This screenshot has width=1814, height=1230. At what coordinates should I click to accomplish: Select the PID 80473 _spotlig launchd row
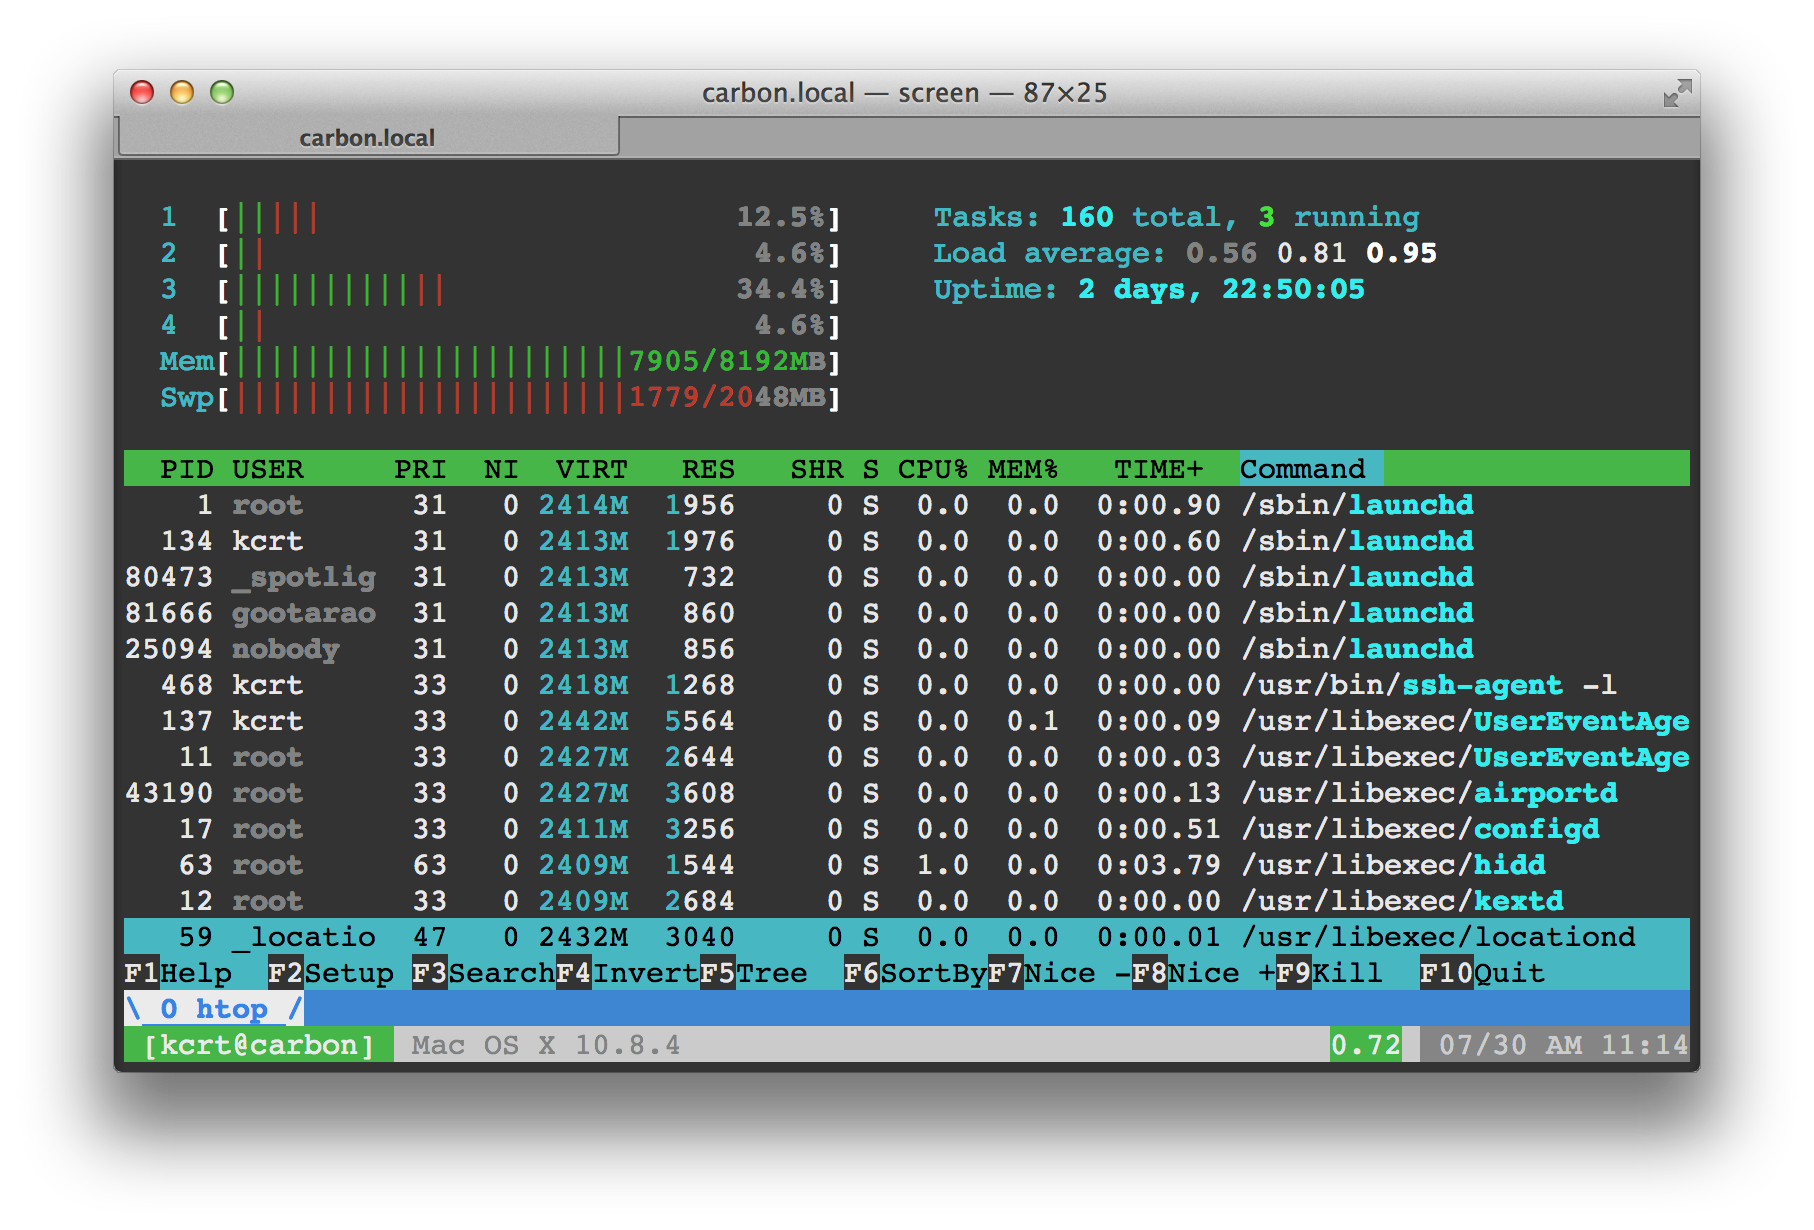tap(907, 577)
